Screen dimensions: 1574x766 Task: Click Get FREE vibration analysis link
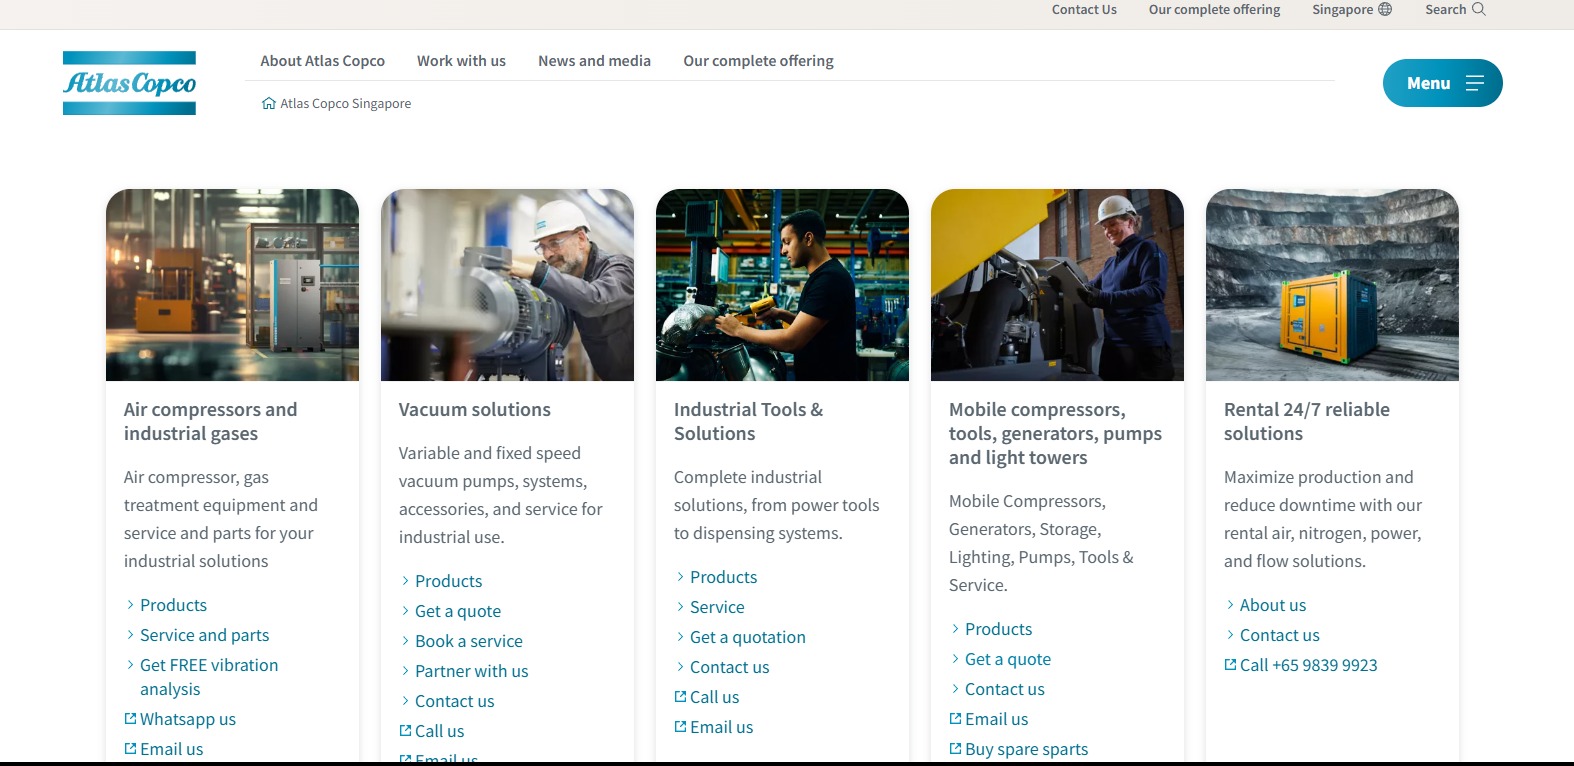tap(209, 677)
